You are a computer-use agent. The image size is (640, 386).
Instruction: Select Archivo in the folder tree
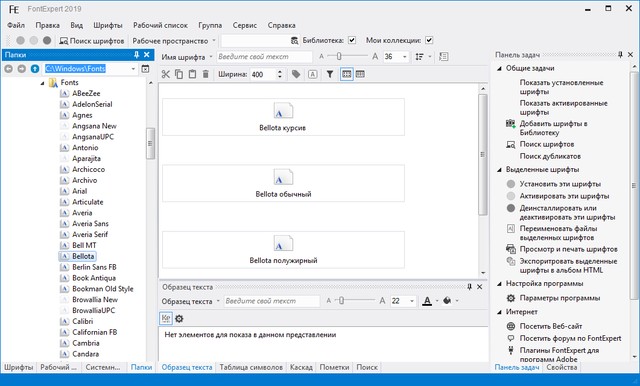[x=84, y=180]
